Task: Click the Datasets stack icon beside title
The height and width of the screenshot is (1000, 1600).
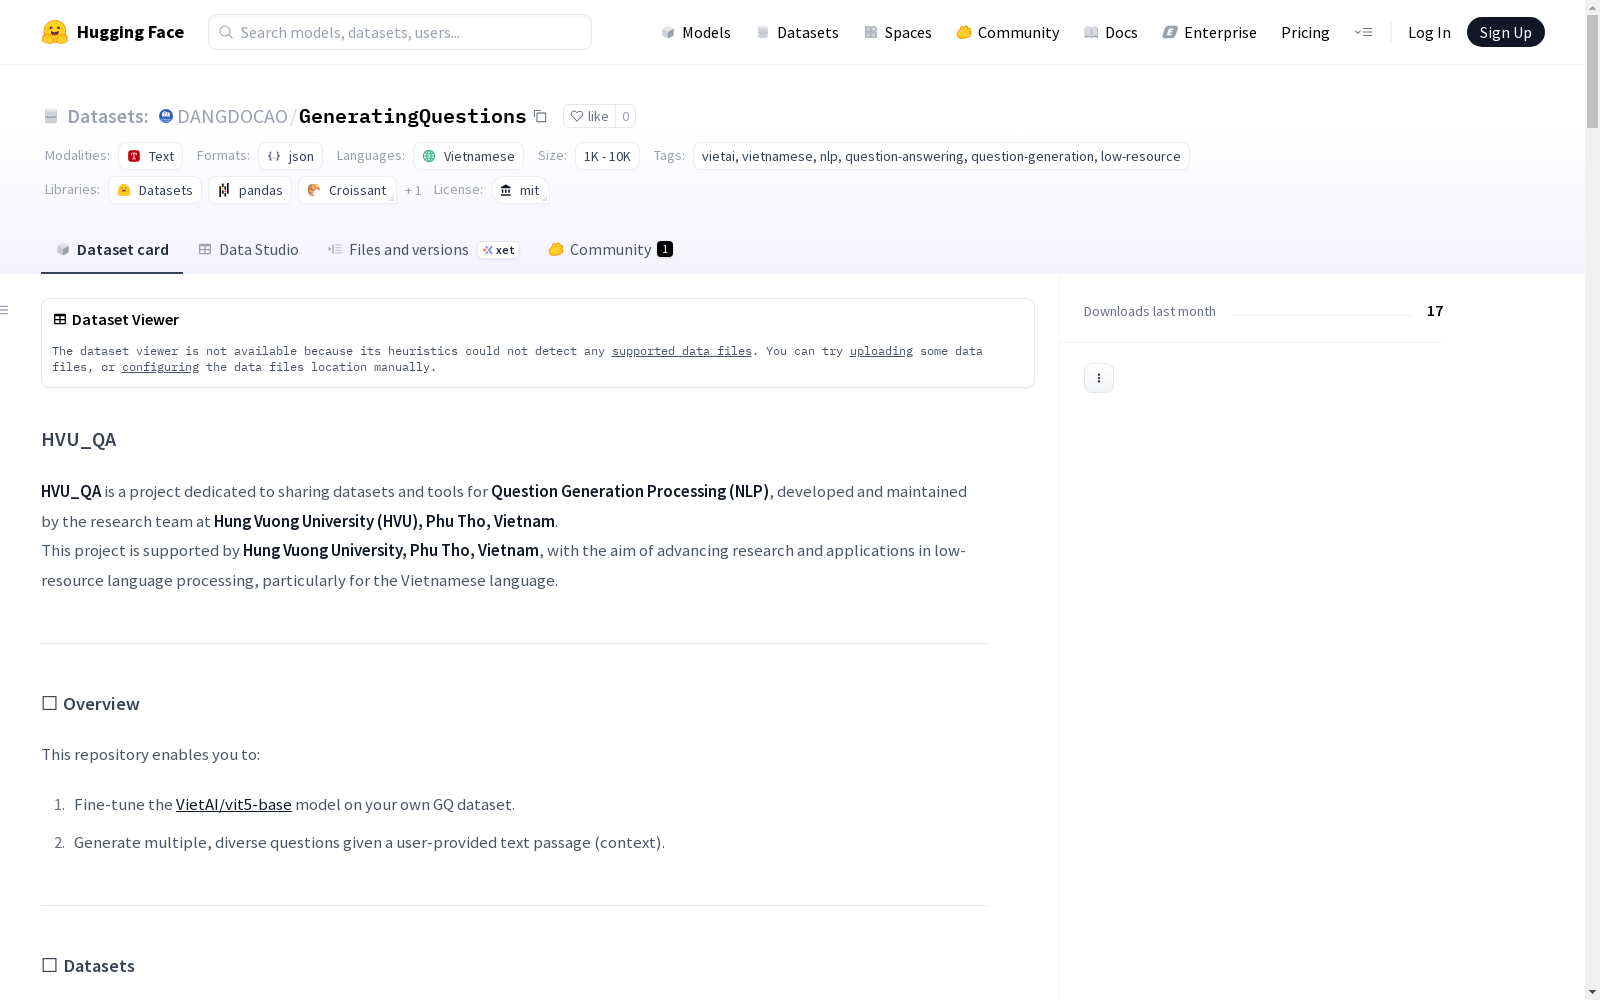Action: (51, 116)
